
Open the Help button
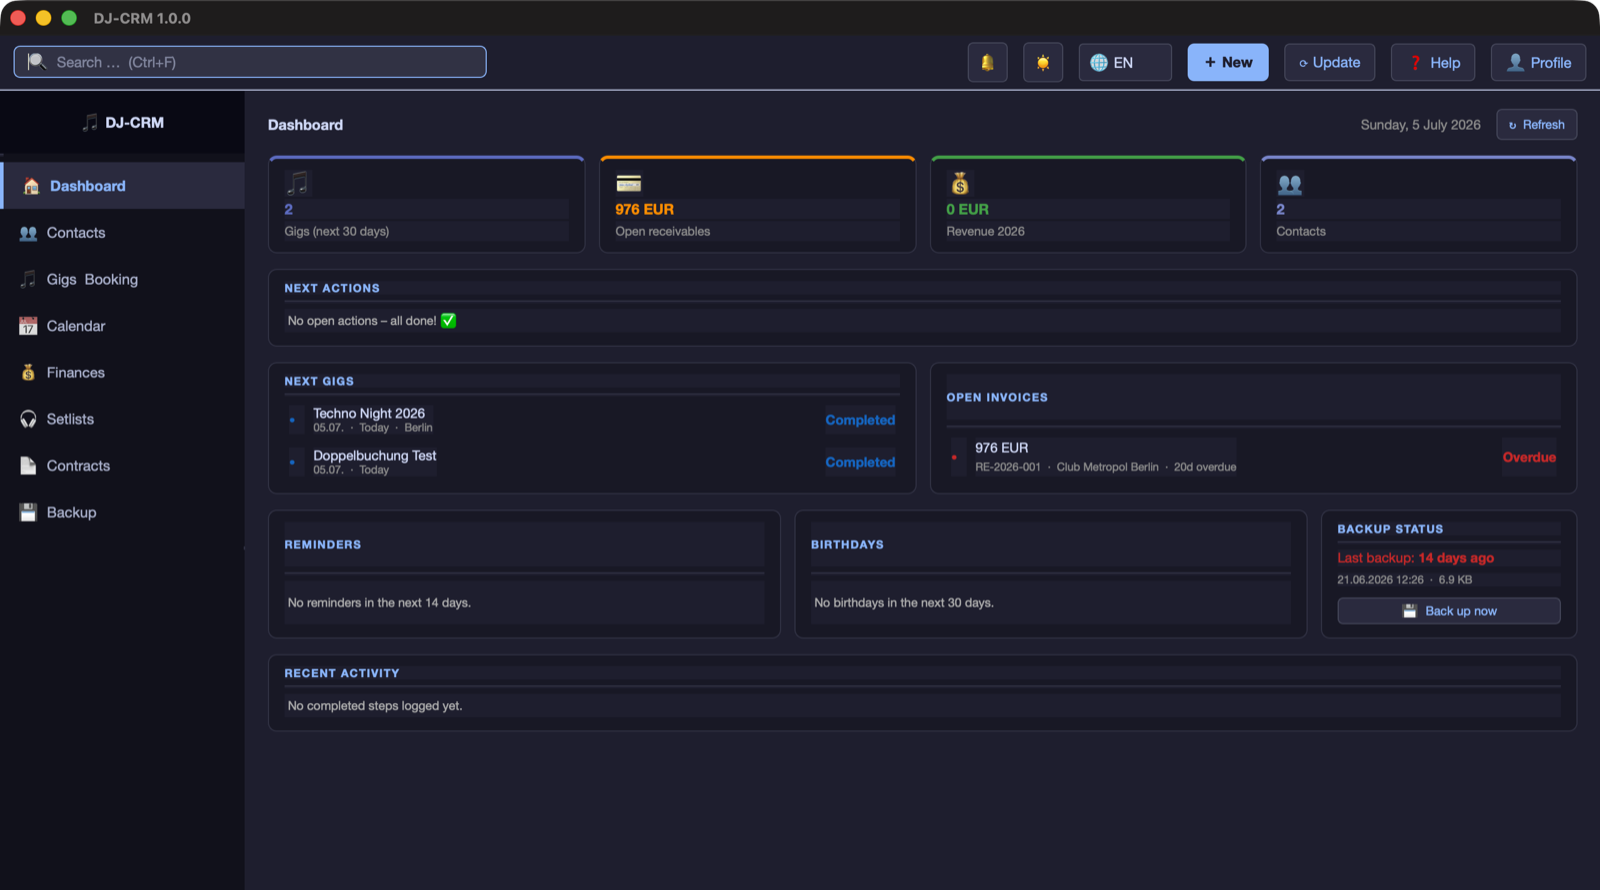pyautogui.click(x=1433, y=62)
